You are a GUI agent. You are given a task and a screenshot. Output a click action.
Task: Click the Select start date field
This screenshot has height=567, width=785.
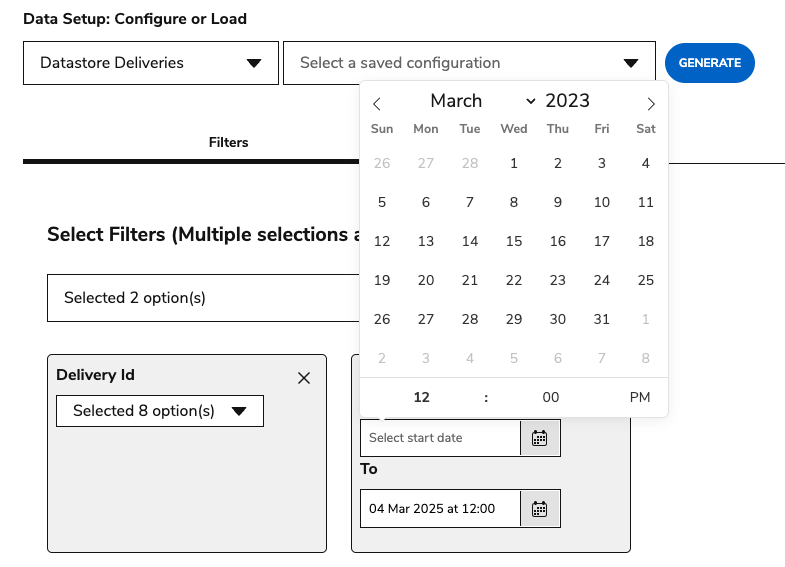(x=440, y=438)
